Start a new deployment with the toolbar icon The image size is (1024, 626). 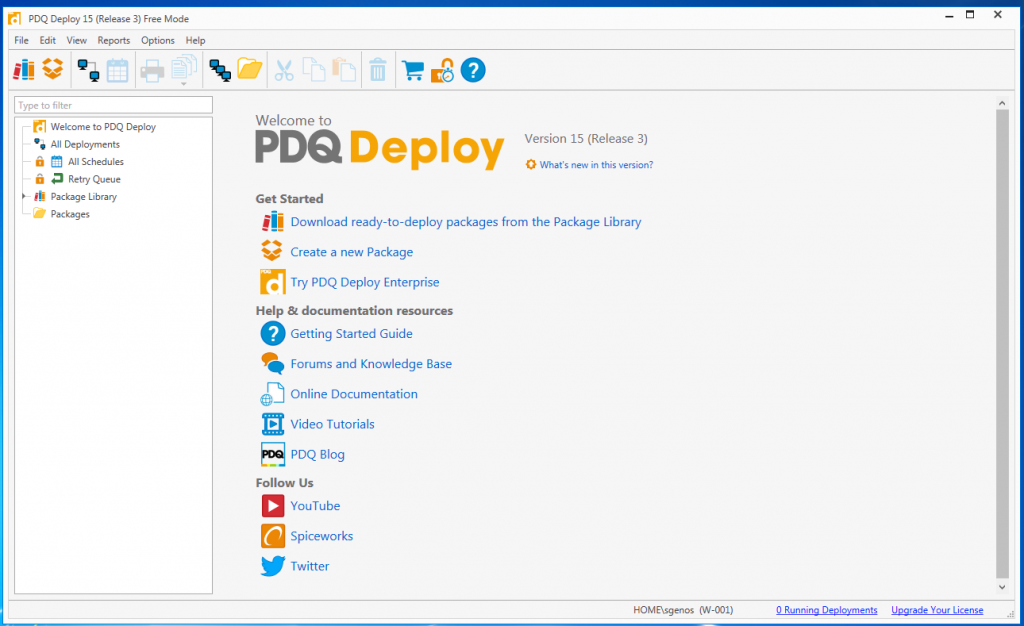87,69
